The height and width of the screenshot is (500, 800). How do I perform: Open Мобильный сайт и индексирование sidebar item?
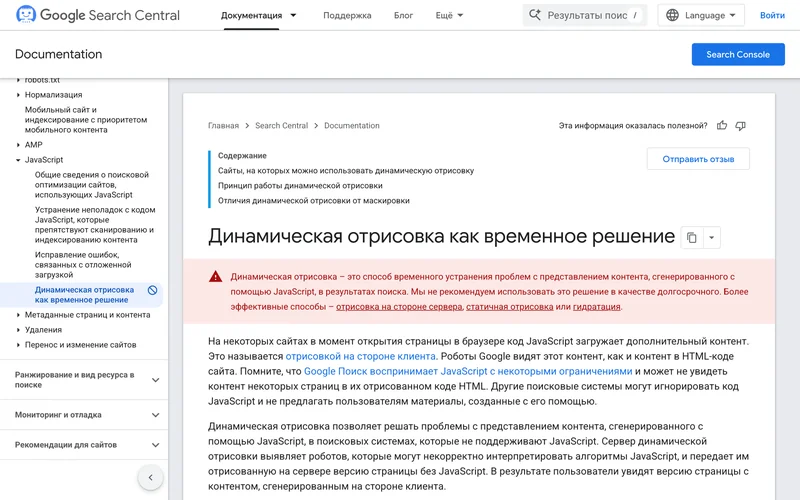tap(86, 120)
